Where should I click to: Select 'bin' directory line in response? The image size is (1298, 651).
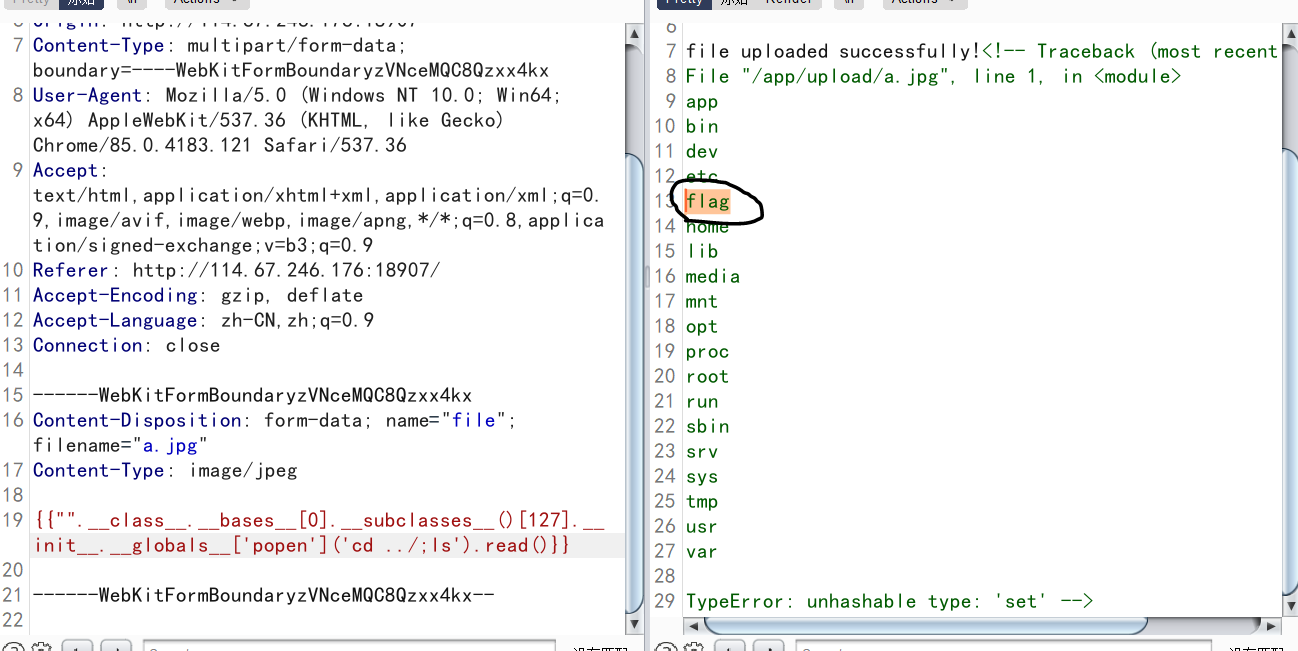pyautogui.click(x=702, y=126)
